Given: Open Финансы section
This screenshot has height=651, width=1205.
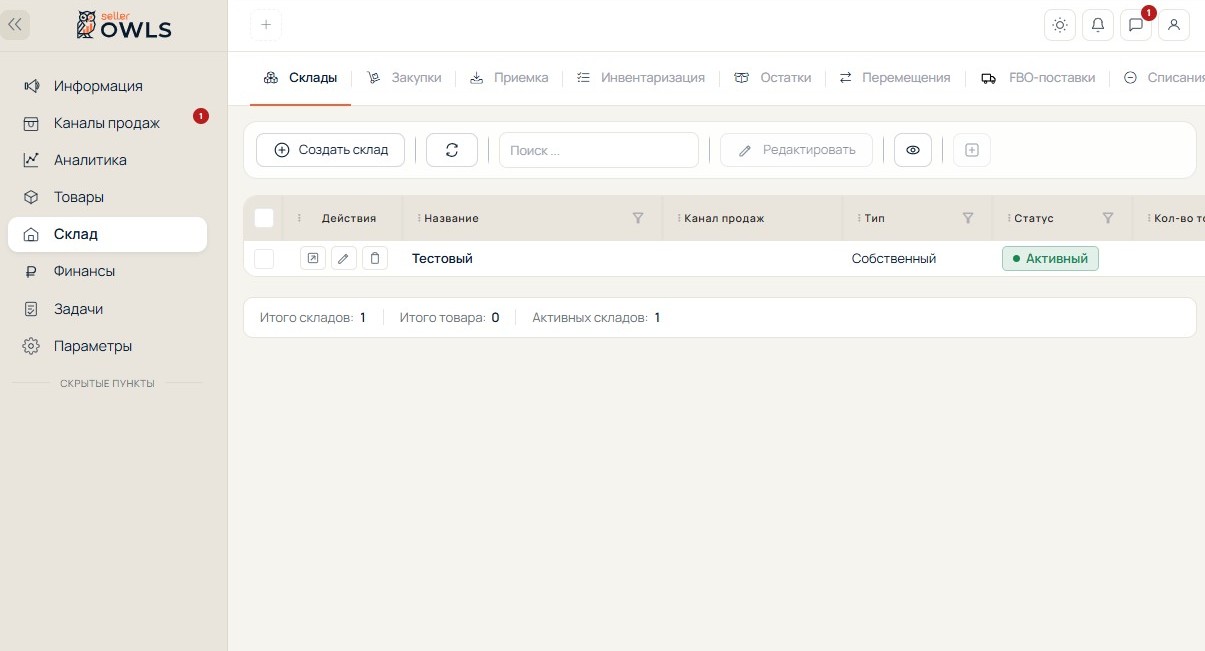Looking at the screenshot, I should click(x=107, y=271).
